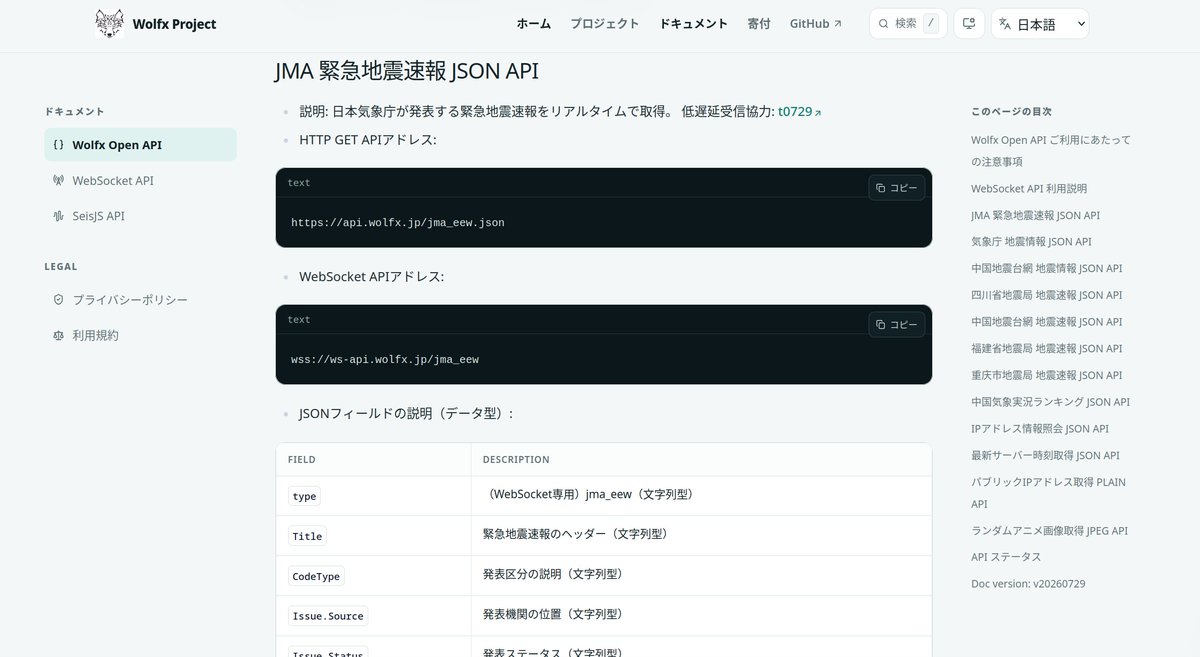Click the search magnifier icon
Screen dimensions: 1200x657
click(x=884, y=24)
